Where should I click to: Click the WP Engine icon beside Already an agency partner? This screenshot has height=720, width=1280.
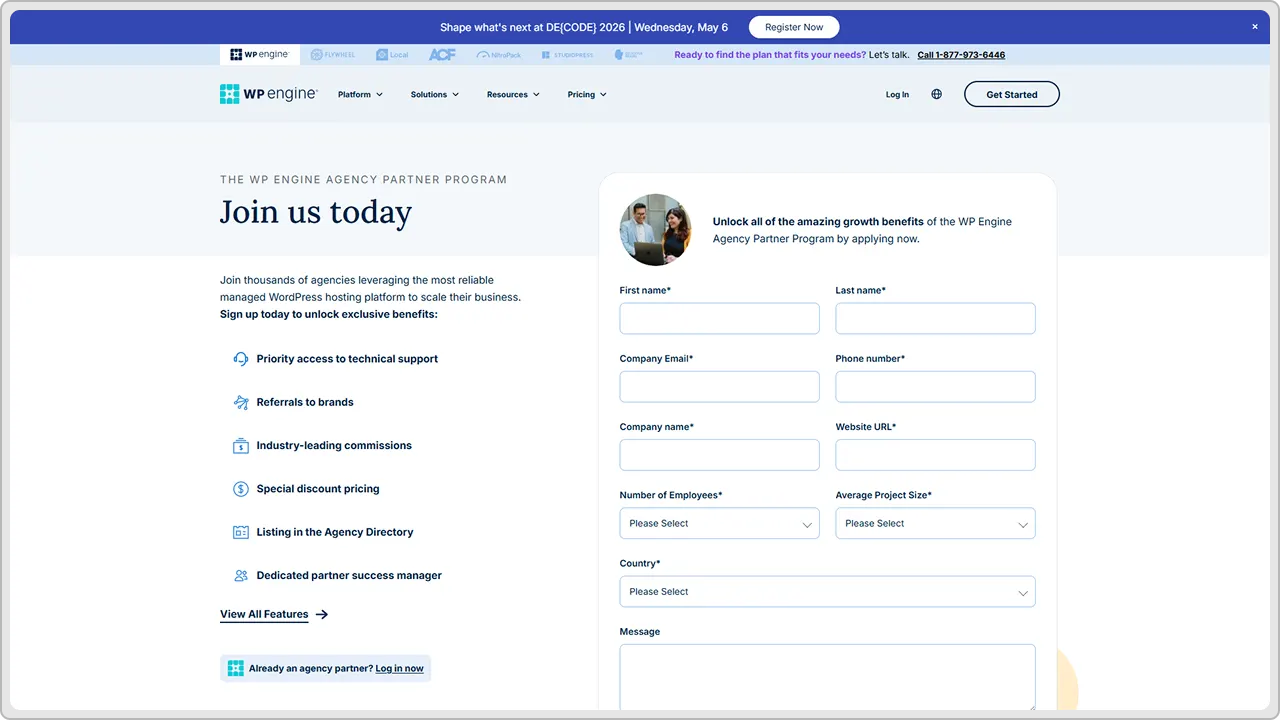(x=236, y=668)
